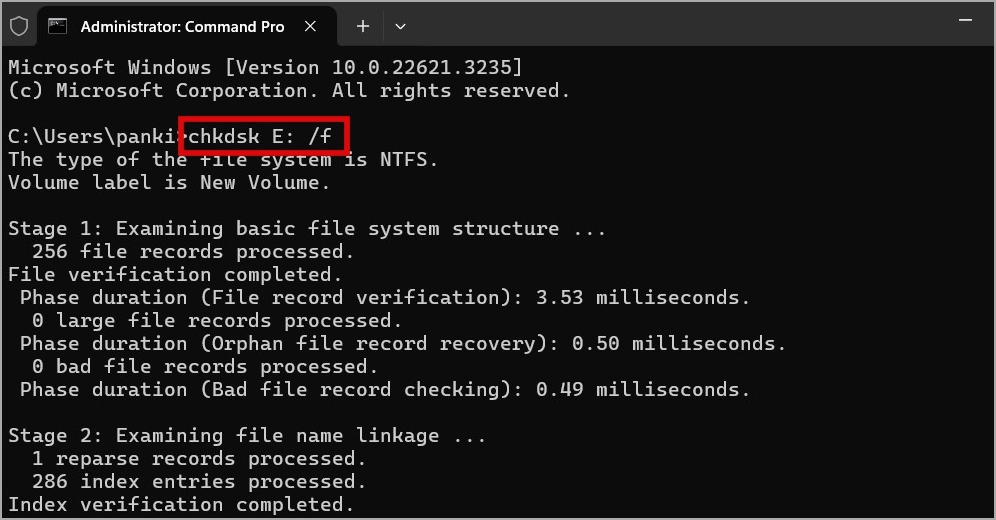Expand the new tab profile dropdown chevron

click(400, 27)
